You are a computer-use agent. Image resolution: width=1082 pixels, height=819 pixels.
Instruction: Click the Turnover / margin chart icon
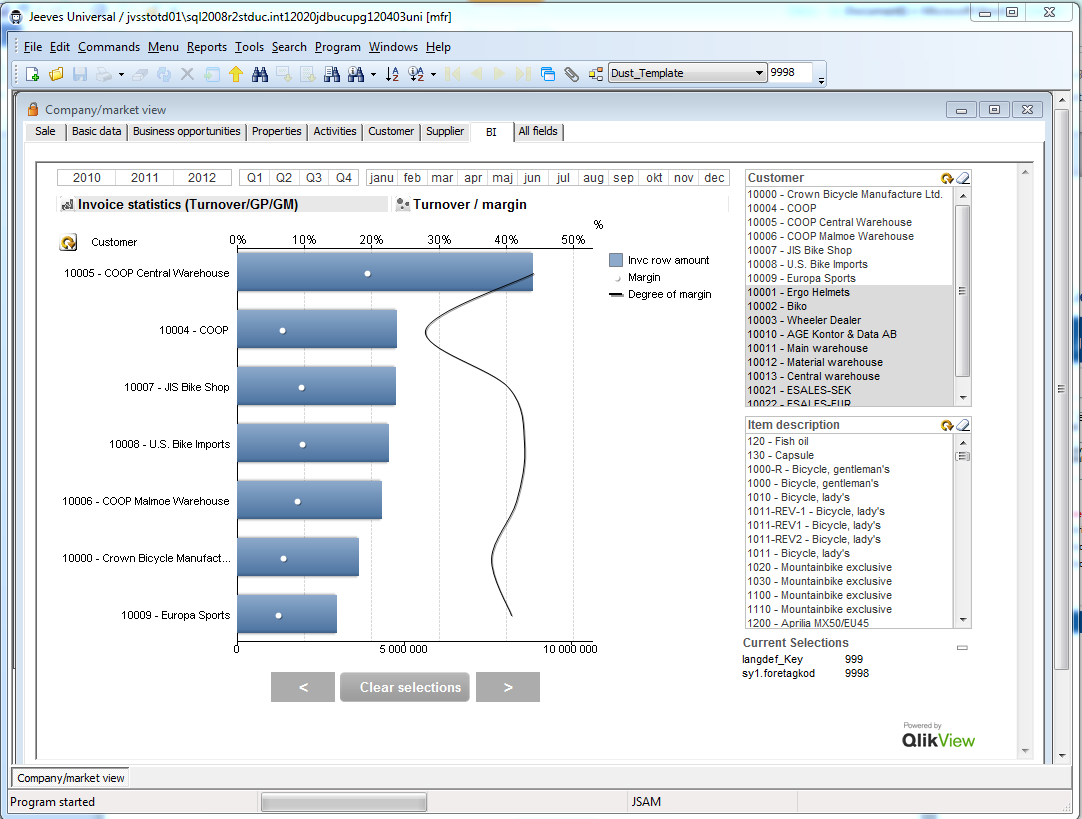pyautogui.click(x=402, y=204)
